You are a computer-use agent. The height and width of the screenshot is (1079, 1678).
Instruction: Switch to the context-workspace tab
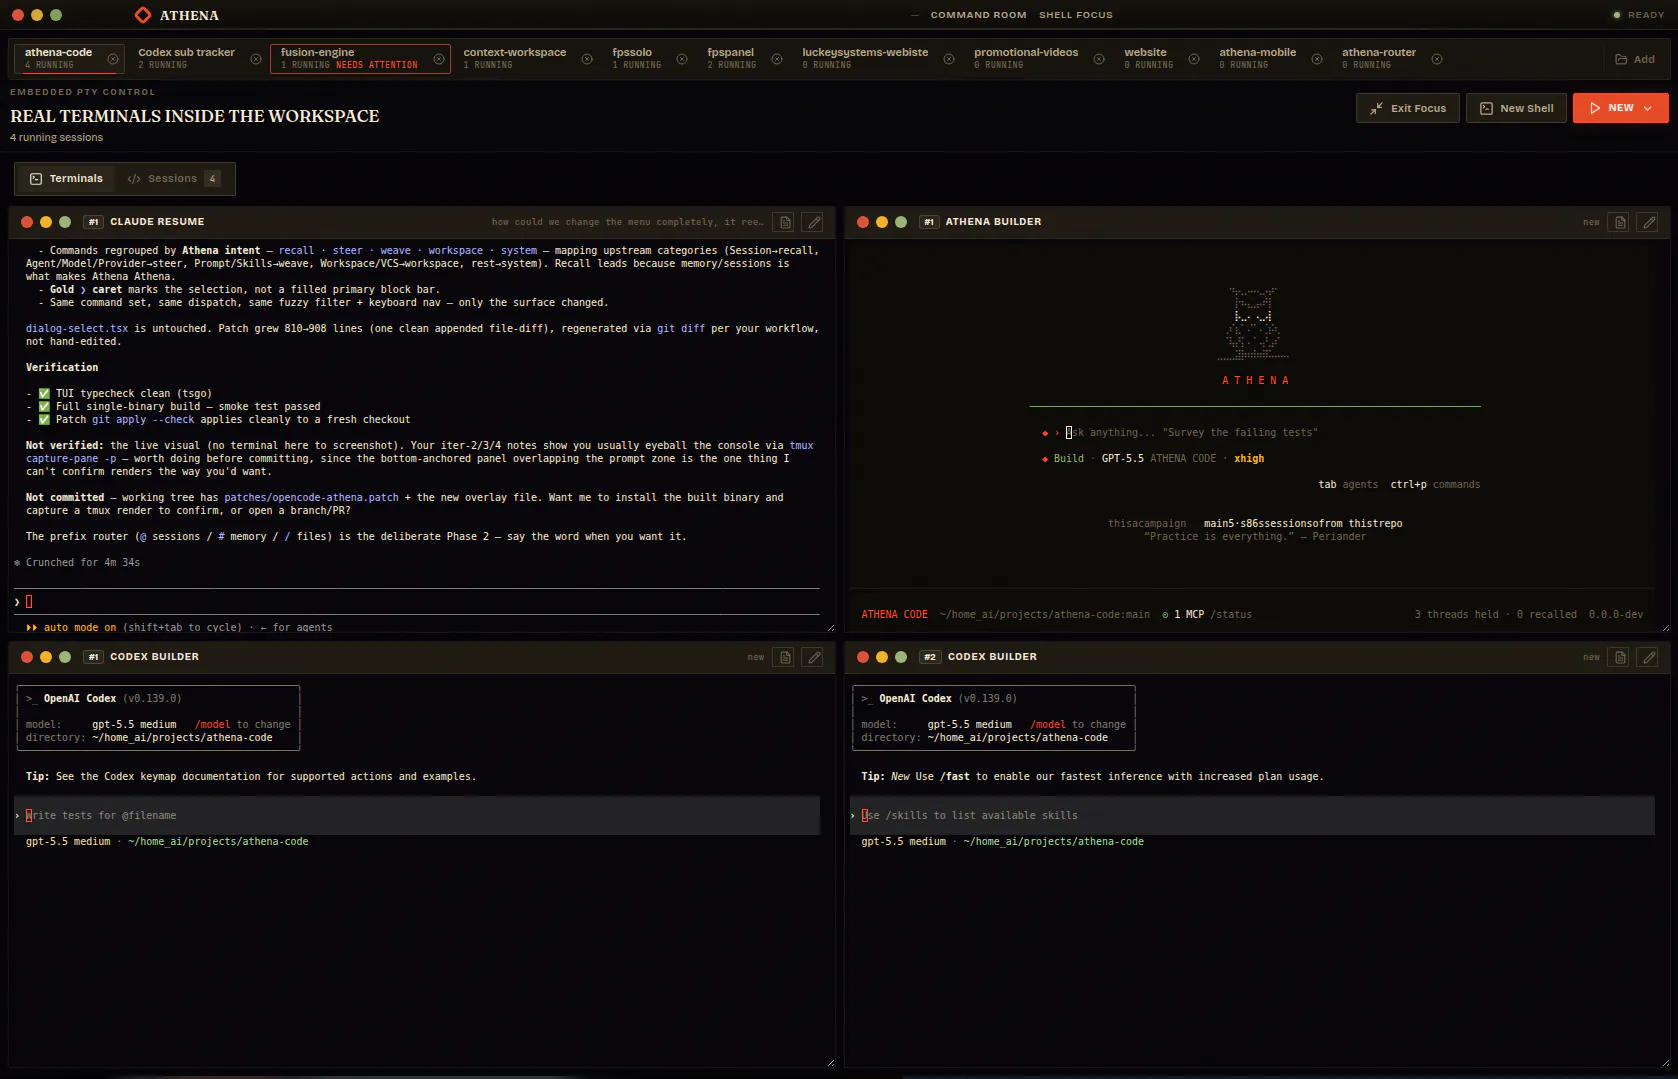pos(515,59)
